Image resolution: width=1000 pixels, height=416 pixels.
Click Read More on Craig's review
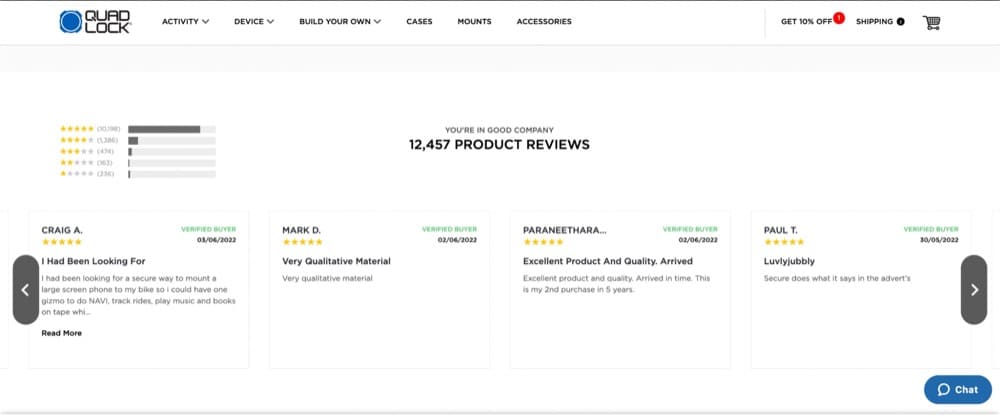pyautogui.click(x=61, y=333)
